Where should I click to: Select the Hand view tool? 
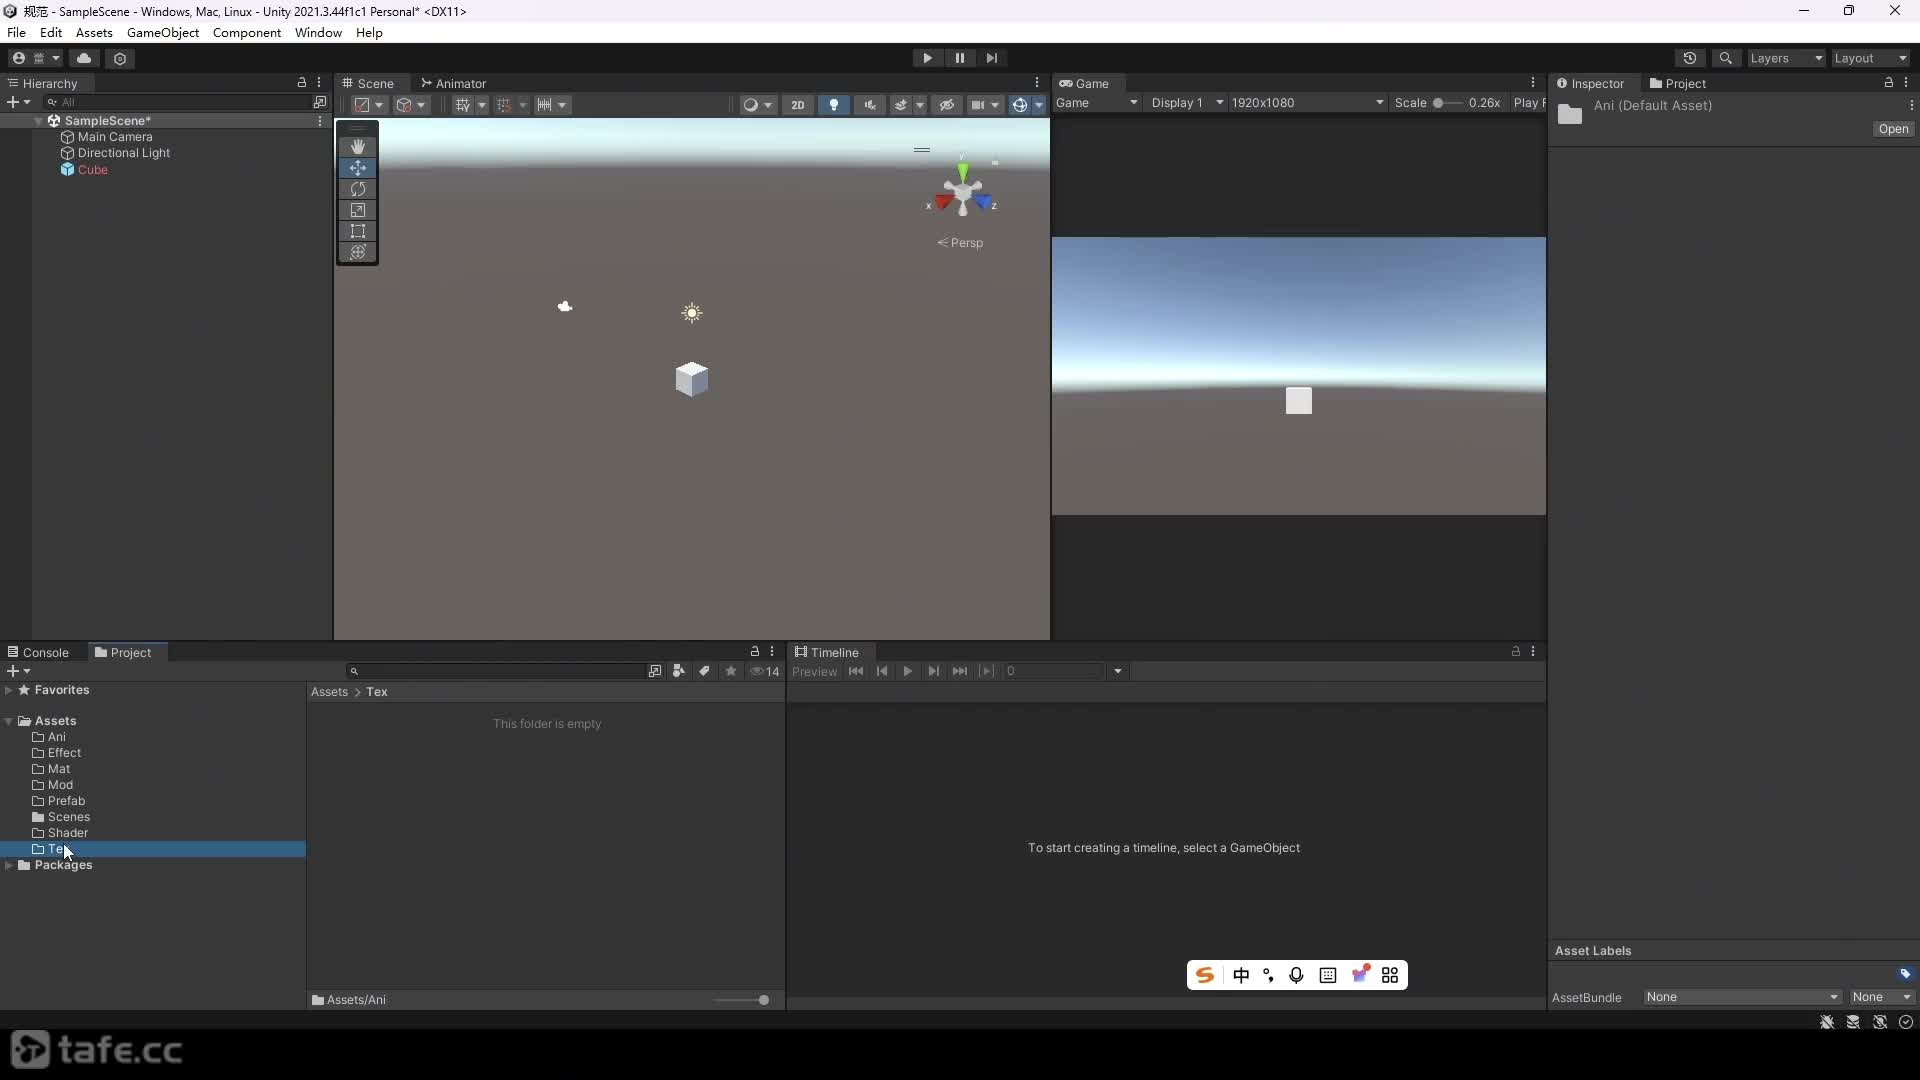click(x=357, y=147)
